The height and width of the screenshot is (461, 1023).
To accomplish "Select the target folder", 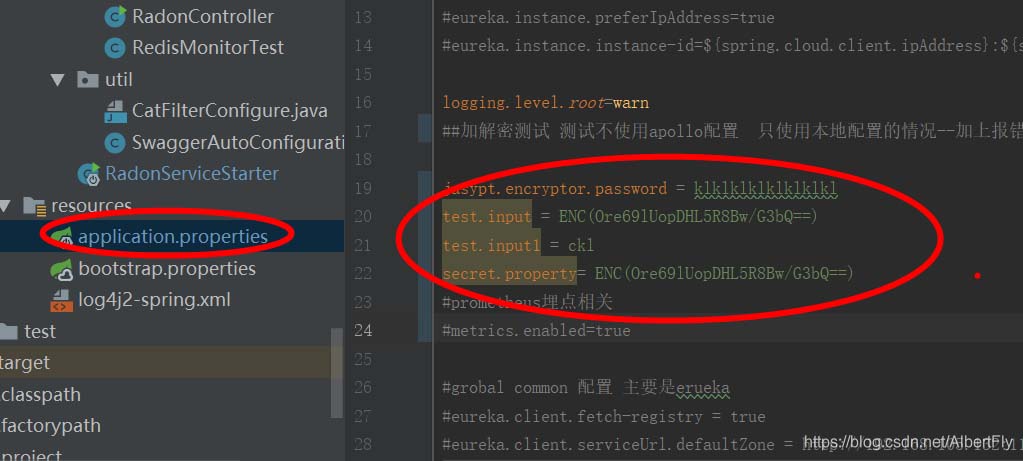I will (25, 363).
